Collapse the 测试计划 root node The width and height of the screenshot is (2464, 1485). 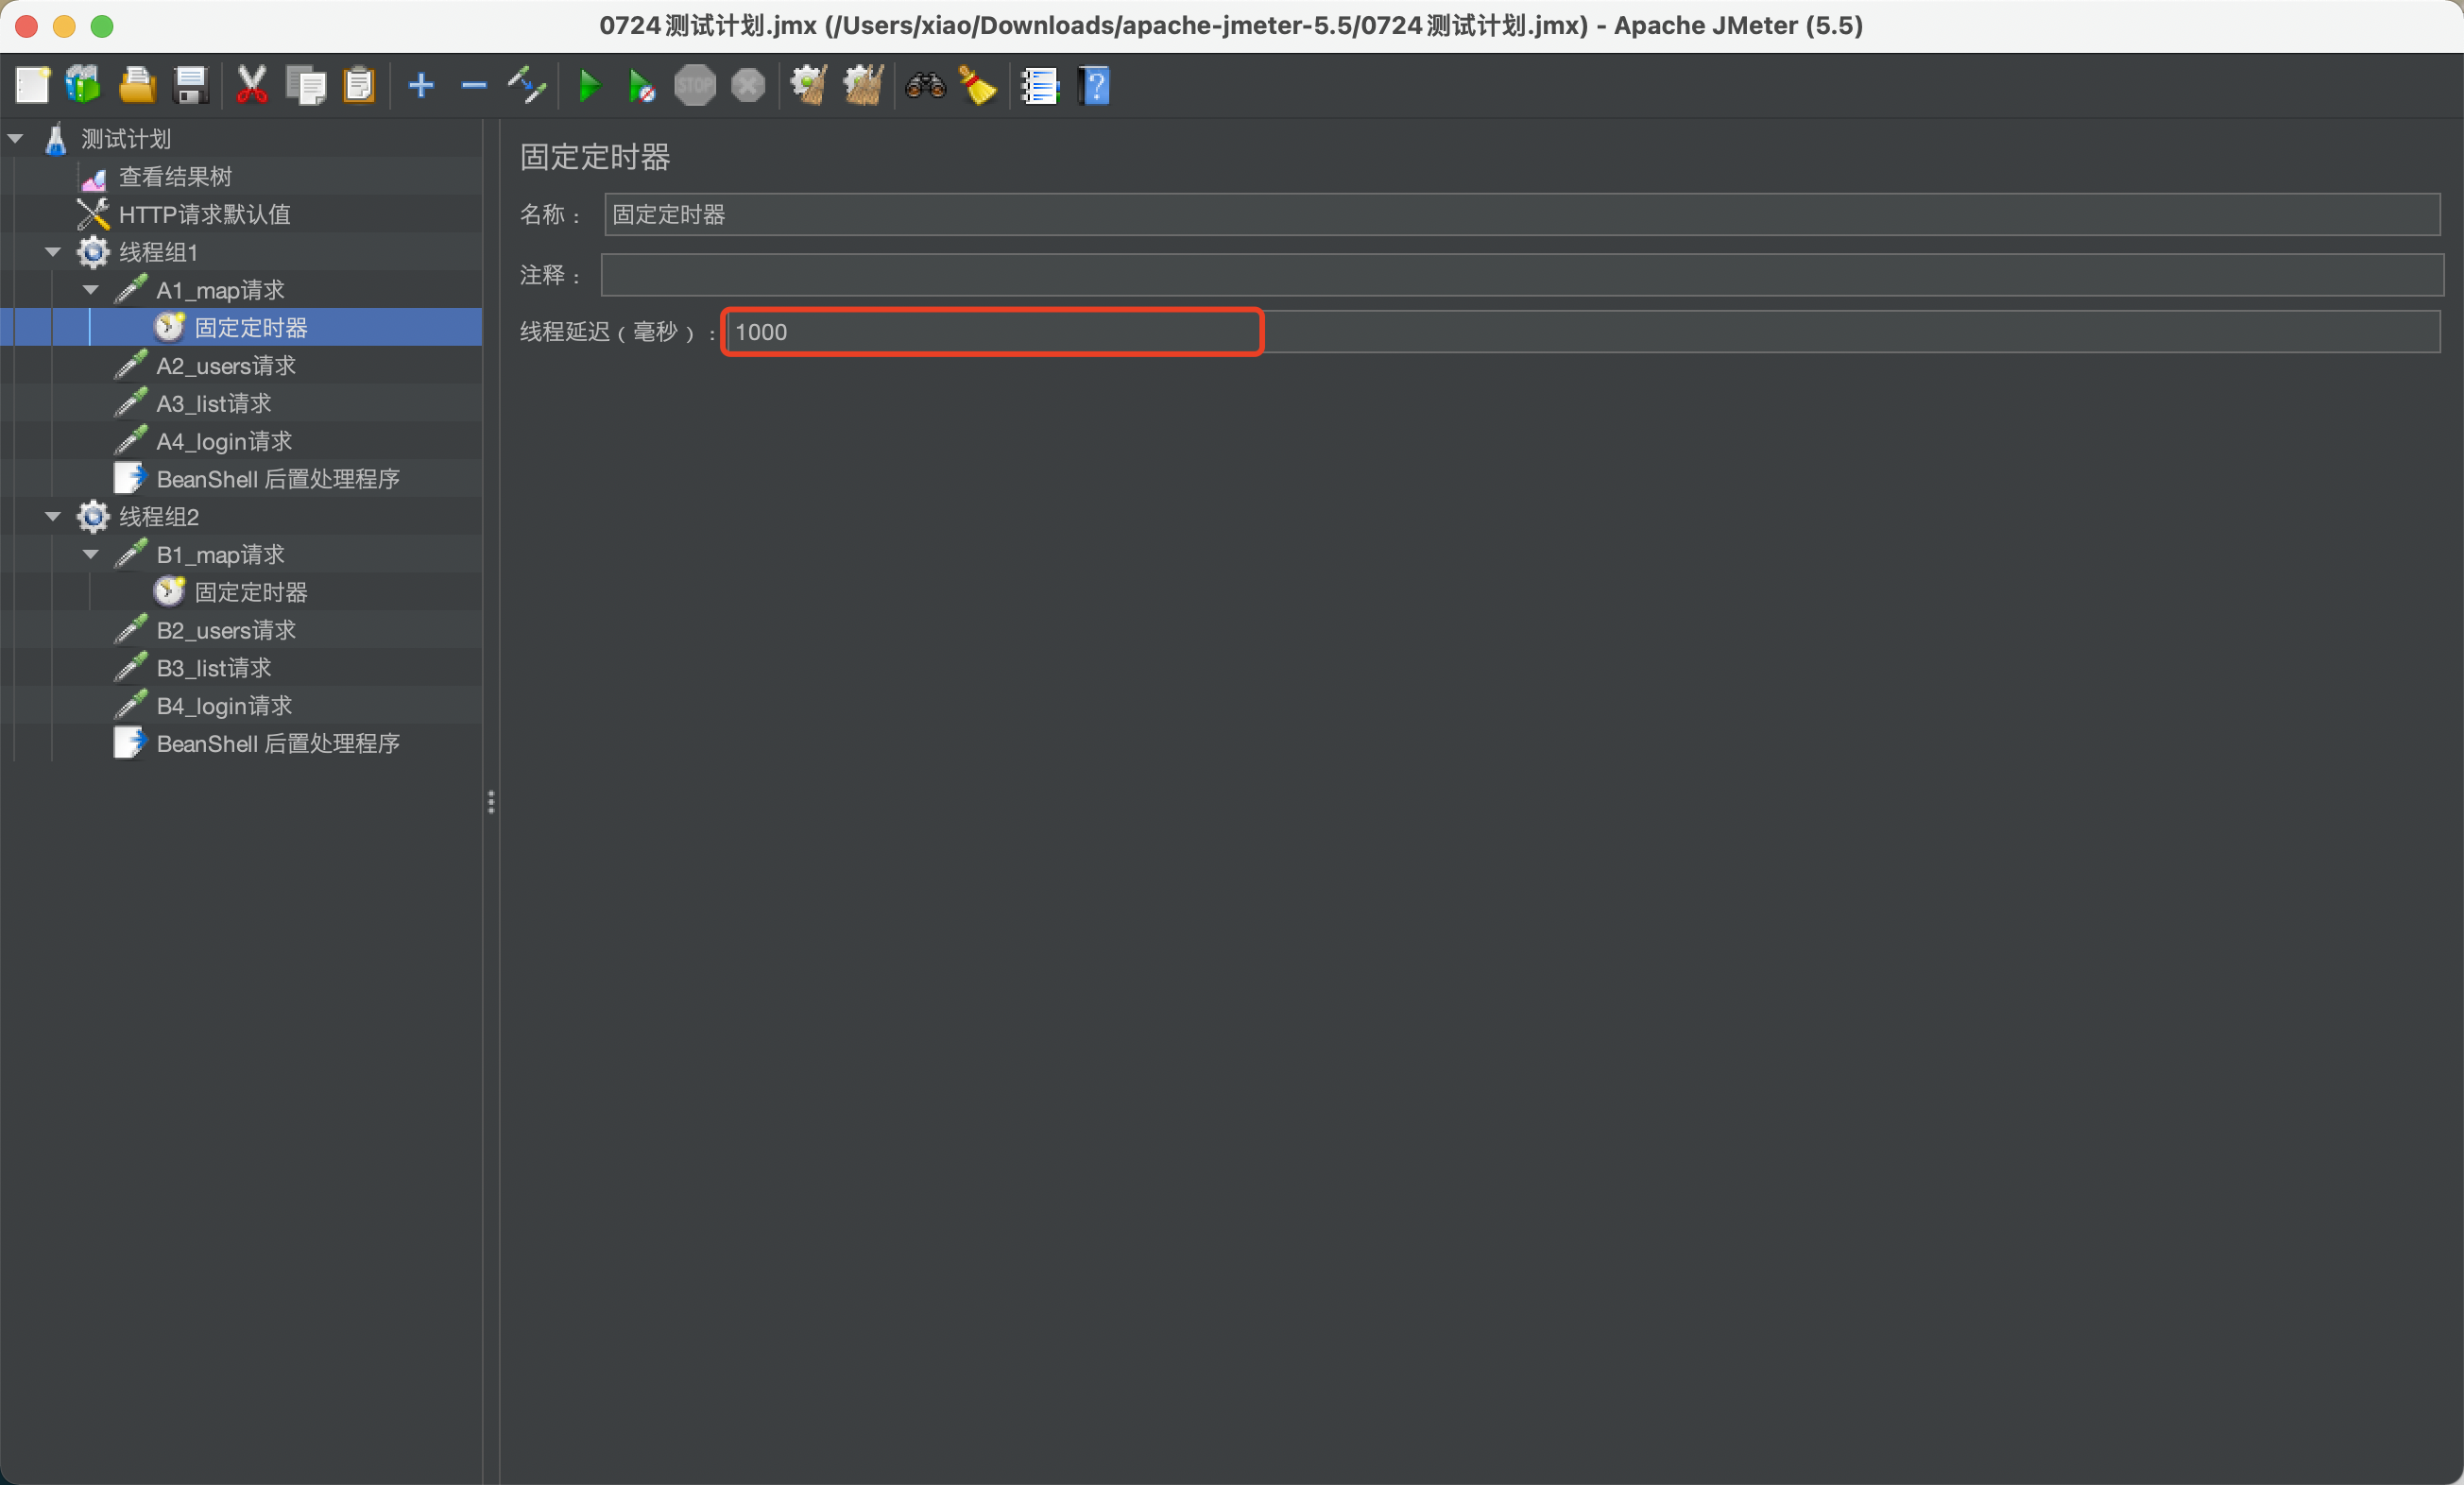pyautogui.click(x=16, y=139)
